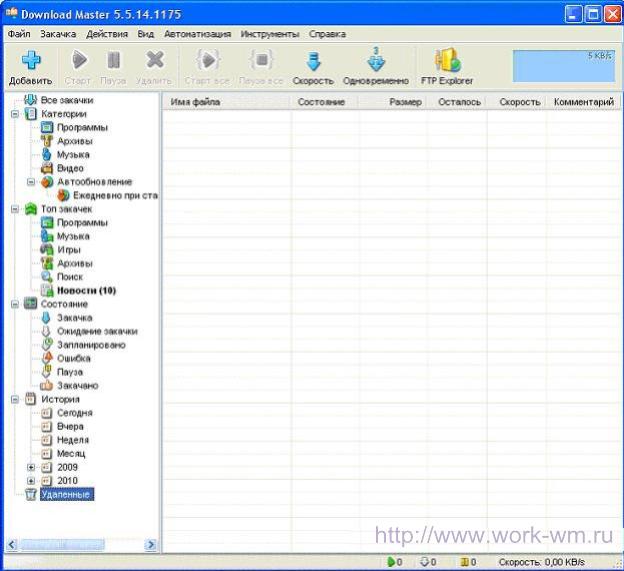
Task: Open the Автоматизация menu
Action: click(197, 34)
